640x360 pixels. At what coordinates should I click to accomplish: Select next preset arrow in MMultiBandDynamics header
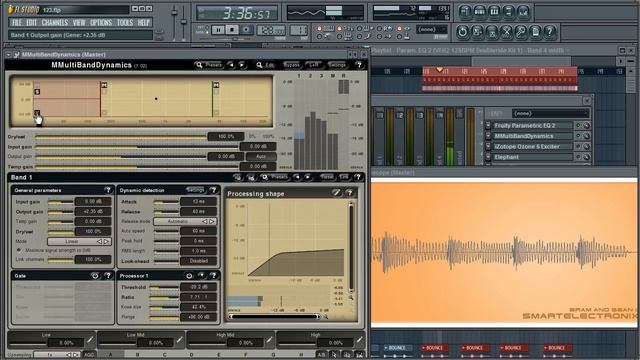242,65
